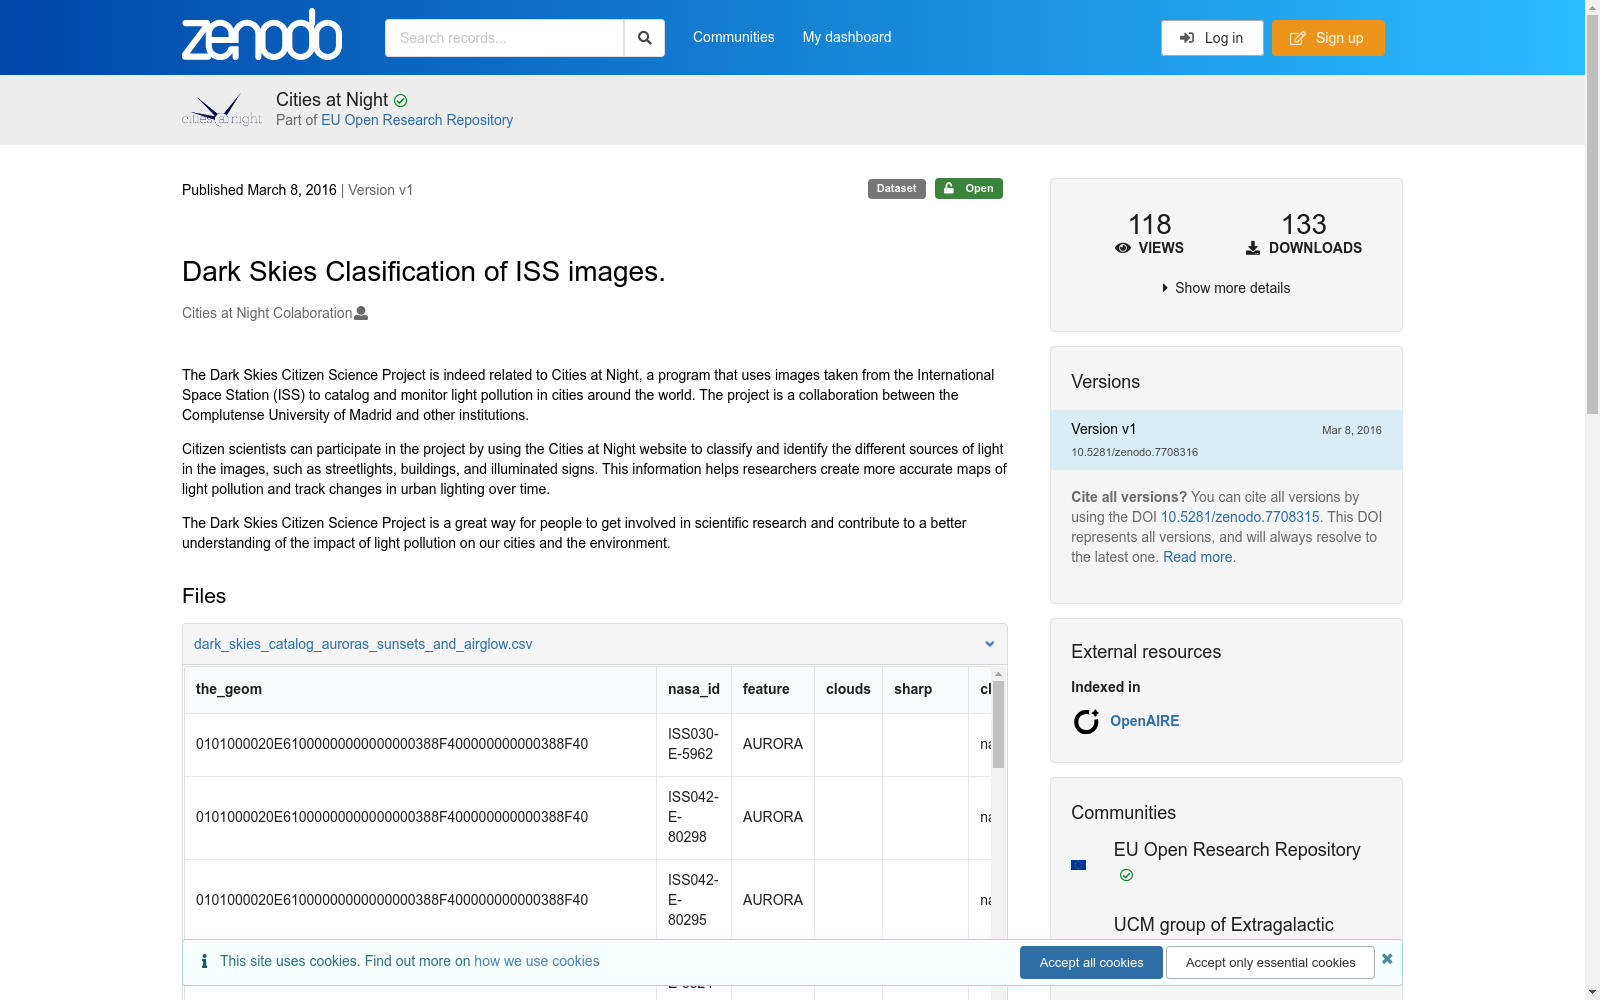The width and height of the screenshot is (1600, 1000).
Task: Click the OpenAIRE logo icon
Action: point(1086,721)
